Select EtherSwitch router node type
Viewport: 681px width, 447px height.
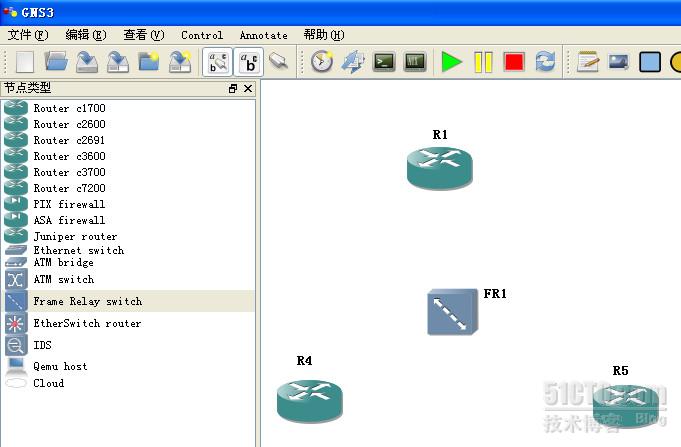[x=129, y=323]
